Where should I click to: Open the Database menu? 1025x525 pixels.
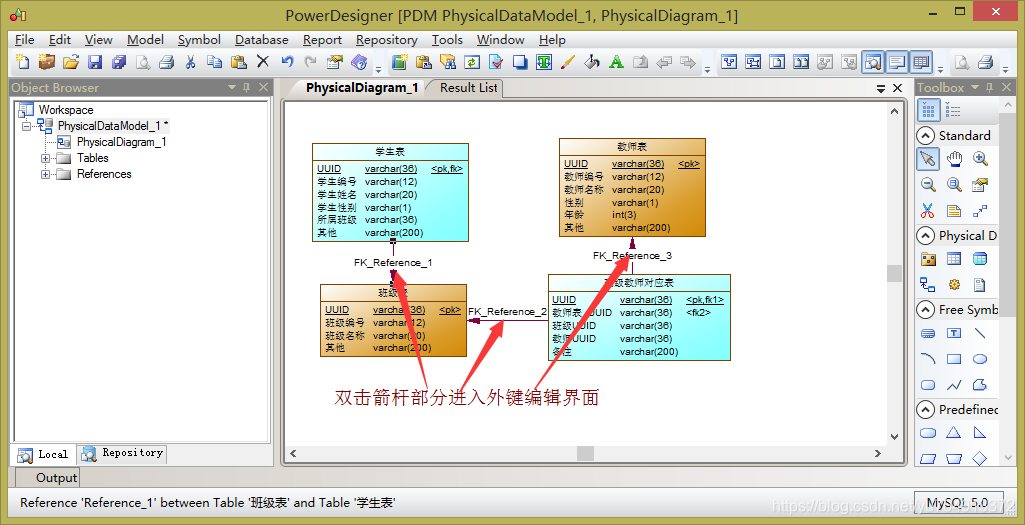[x=261, y=40]
